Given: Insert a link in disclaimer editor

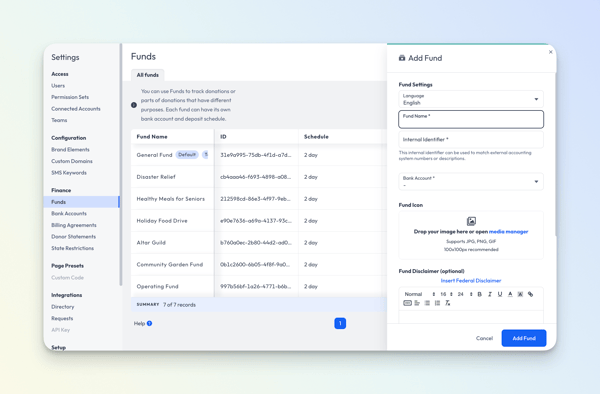Looking at the screenshot, I should pyautogui.click(x=530, y=294).
